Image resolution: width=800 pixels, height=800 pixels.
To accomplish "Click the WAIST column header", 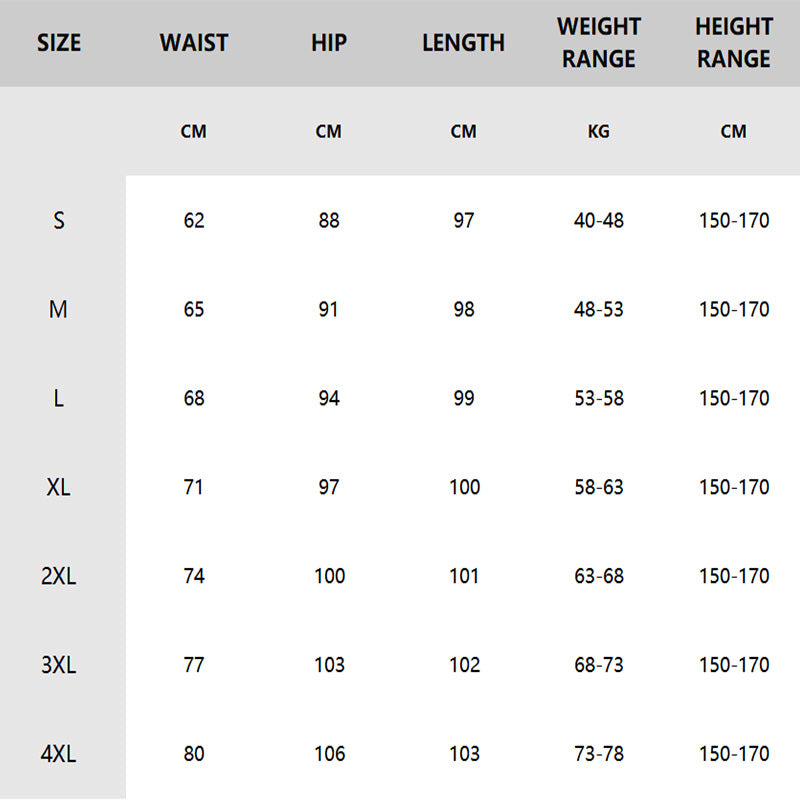I will point(194,43).
